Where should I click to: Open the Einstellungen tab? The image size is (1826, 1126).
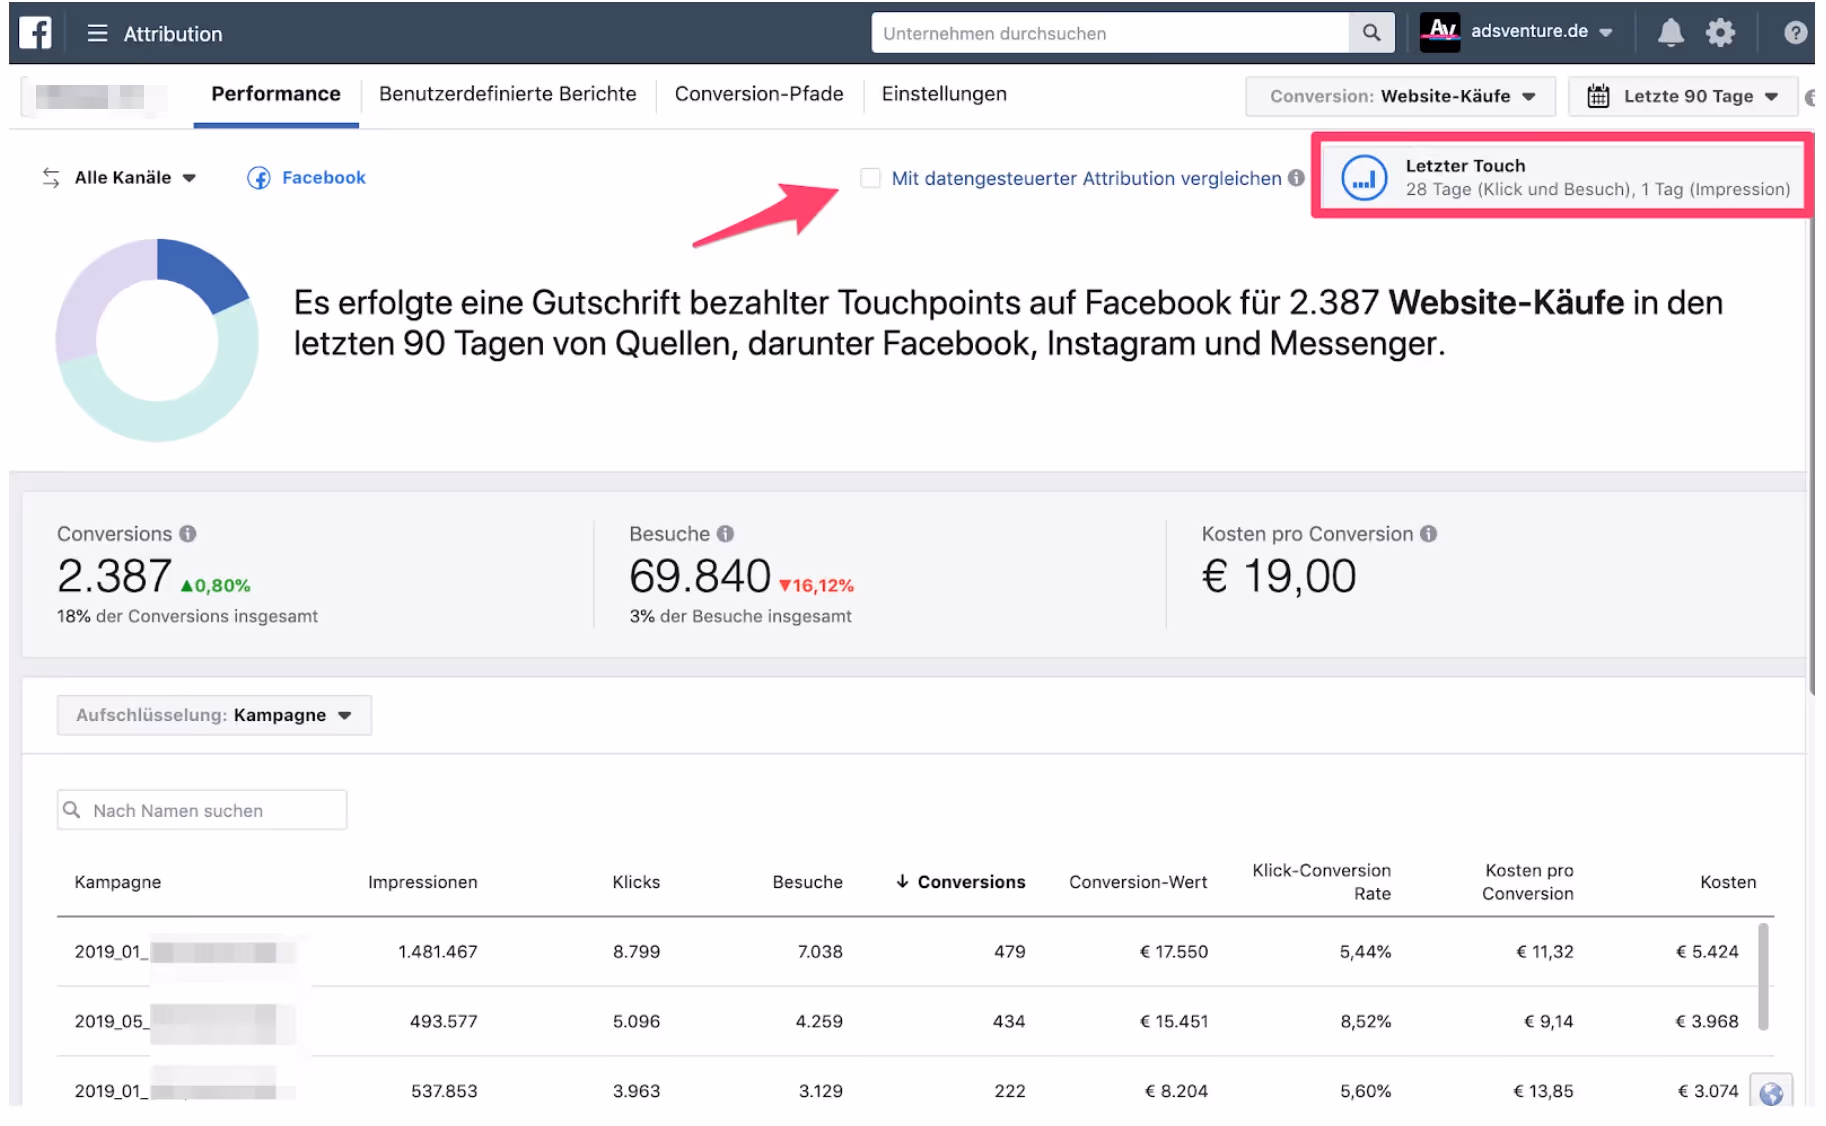click(x=944, y=94)
